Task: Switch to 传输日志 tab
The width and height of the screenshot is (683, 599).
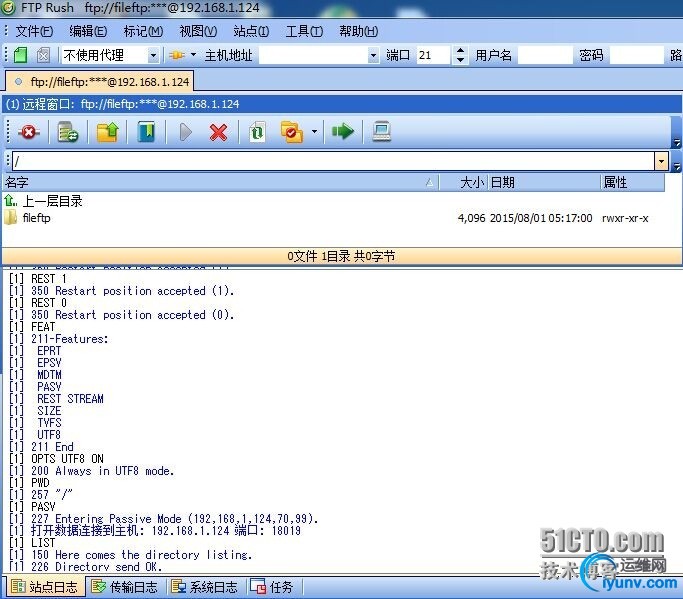Action: [x=124, y=587]
